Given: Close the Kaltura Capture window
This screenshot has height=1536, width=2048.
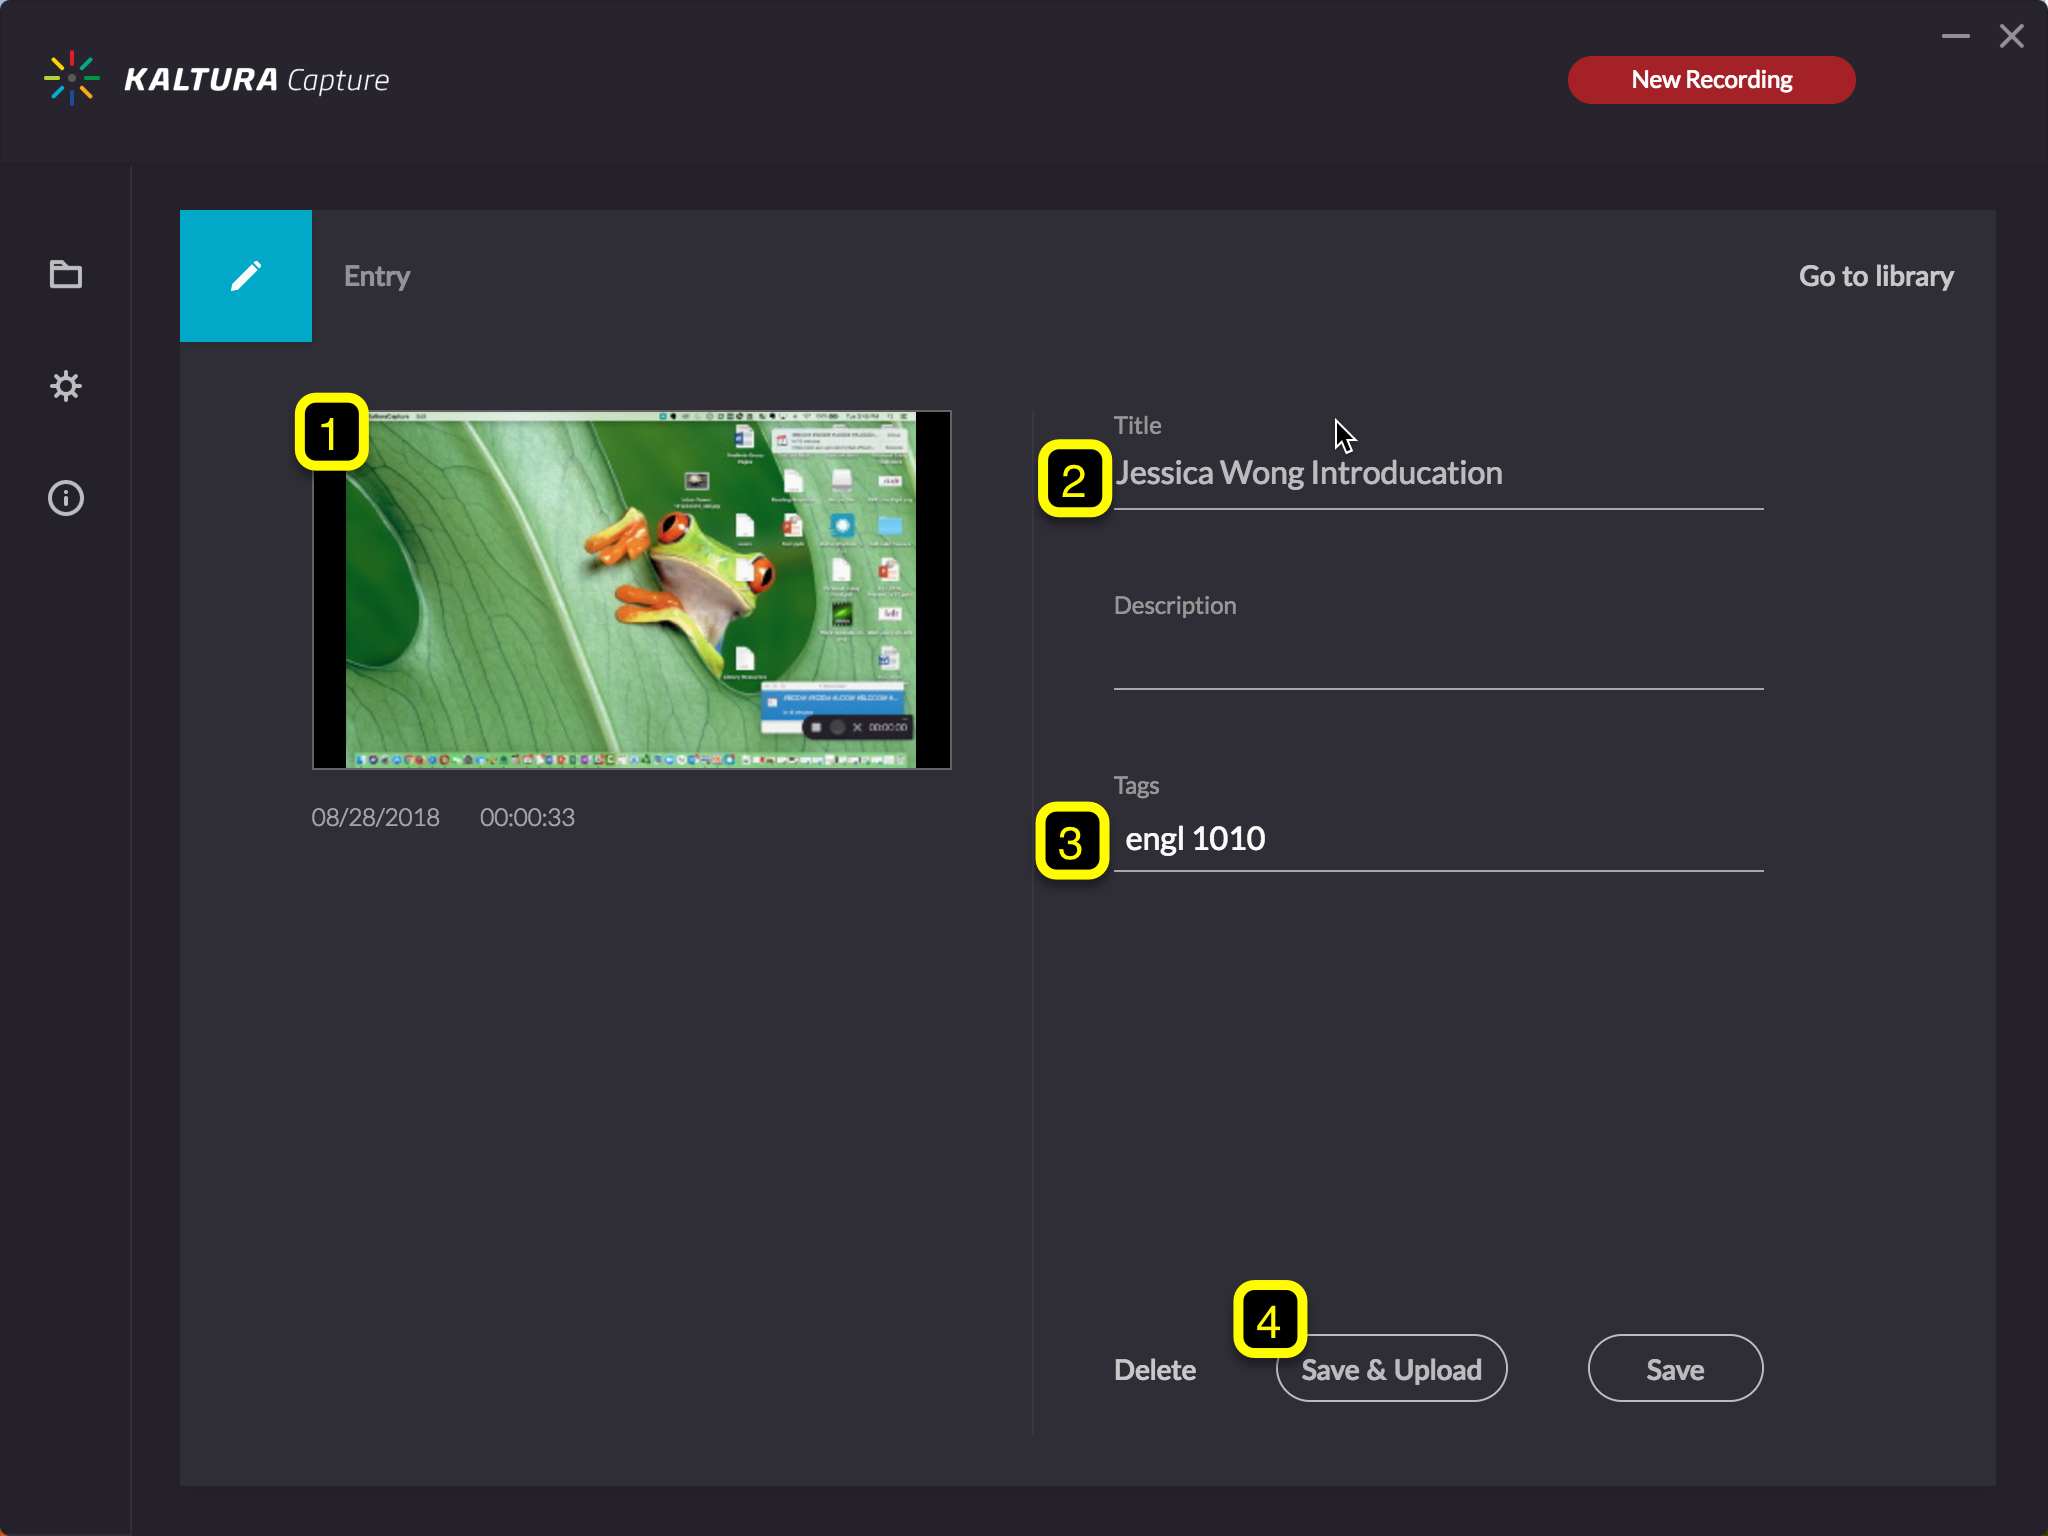Looking at the screenshot, I should [2011, 36].
